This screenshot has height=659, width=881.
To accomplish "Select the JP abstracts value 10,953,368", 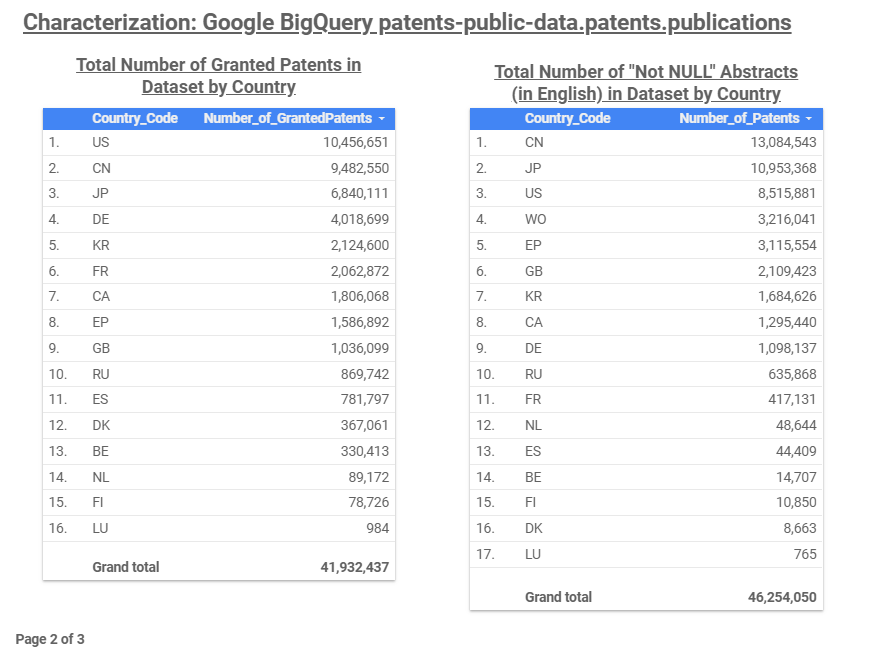I will 783,168.
